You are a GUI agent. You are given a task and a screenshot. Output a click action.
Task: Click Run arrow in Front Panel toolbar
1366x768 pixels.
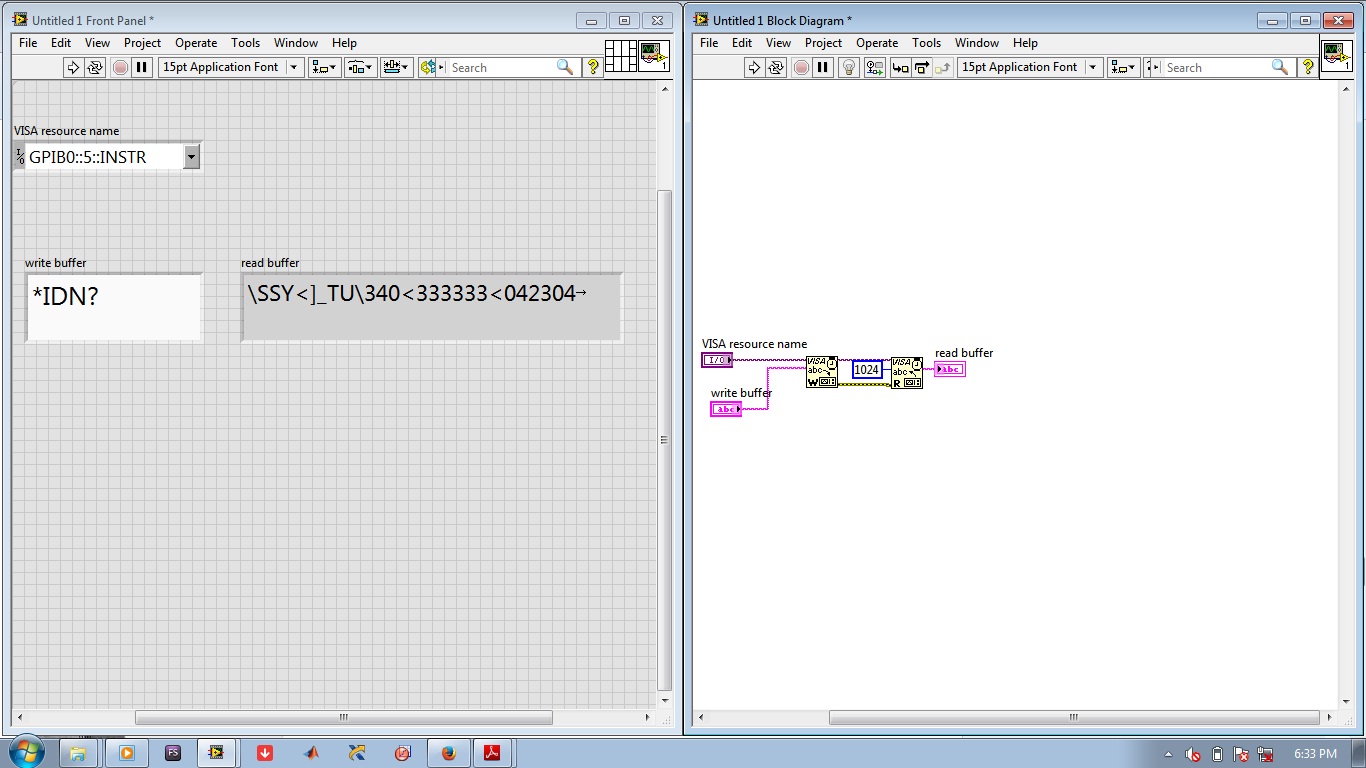[x=72, y=67]
